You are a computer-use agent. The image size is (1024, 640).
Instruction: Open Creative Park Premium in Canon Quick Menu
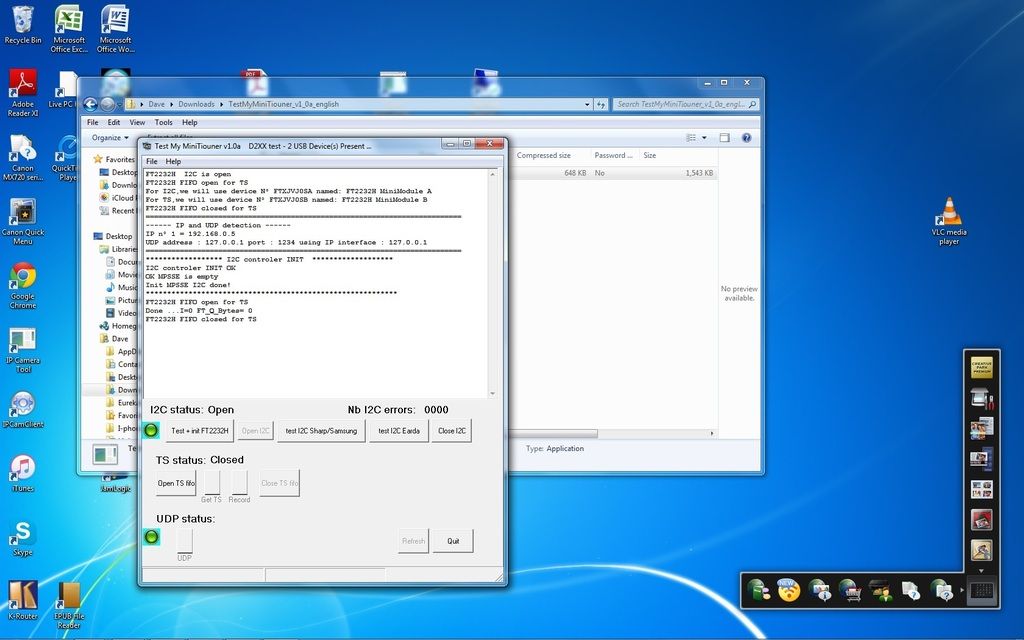click(x=982, y=368)
